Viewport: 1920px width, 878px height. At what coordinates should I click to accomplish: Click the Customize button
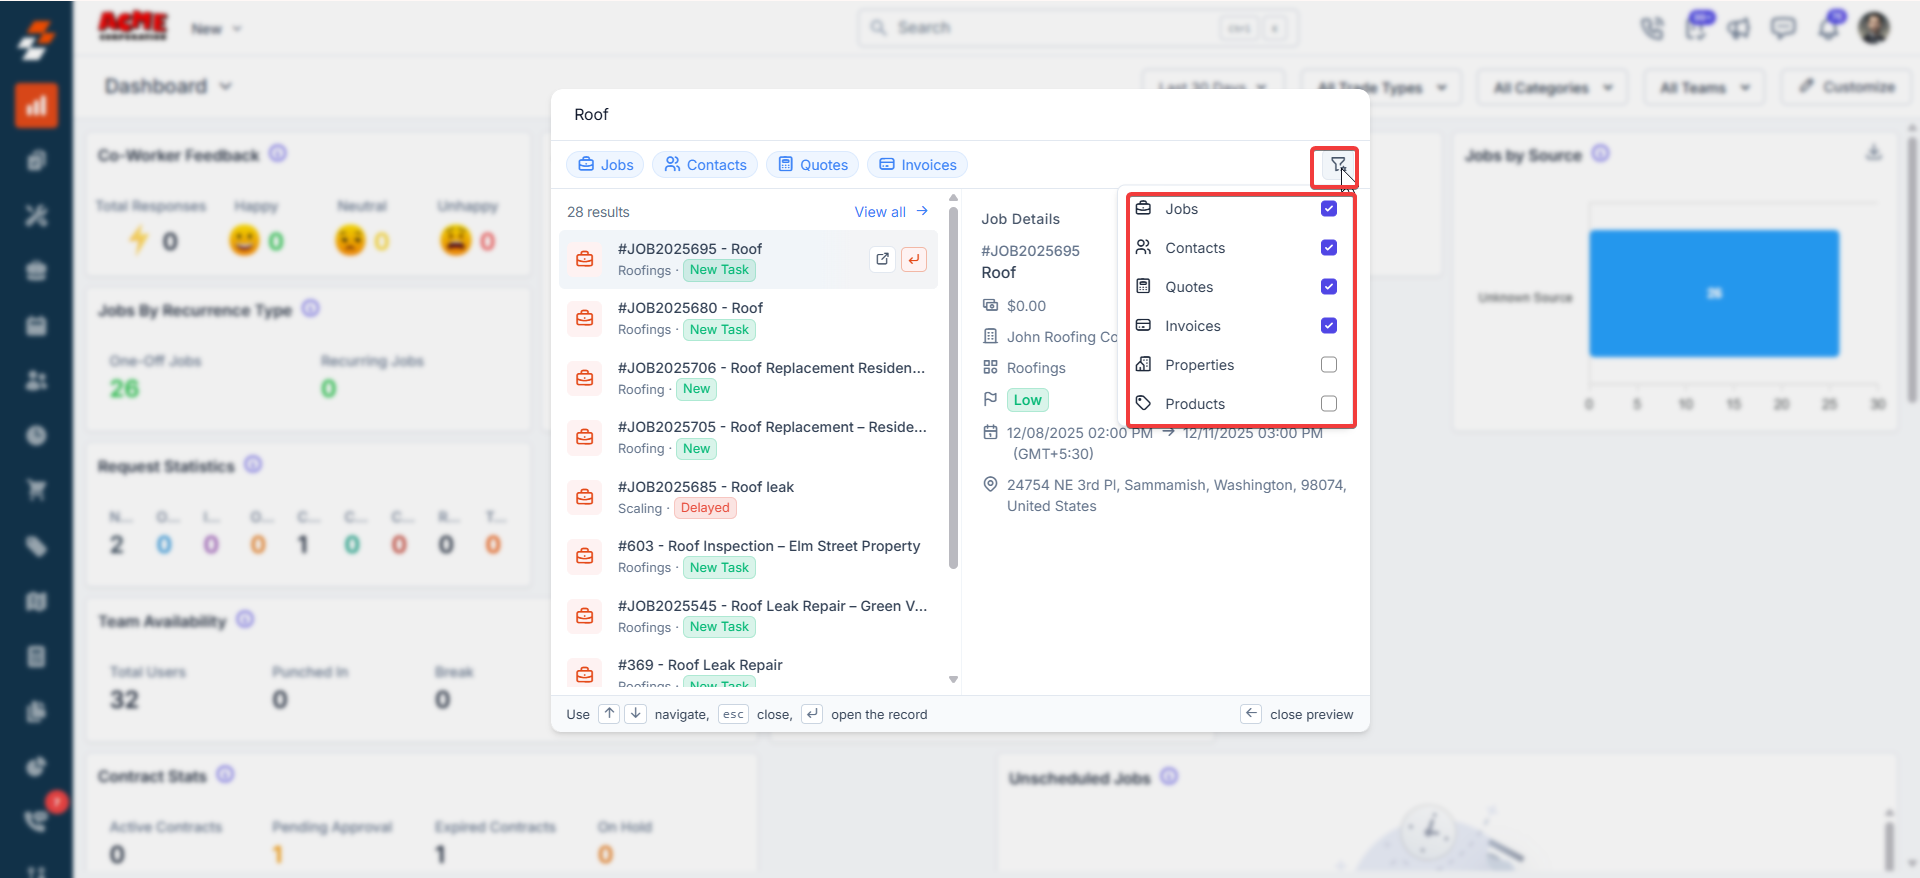click(x=1846, y=88)
